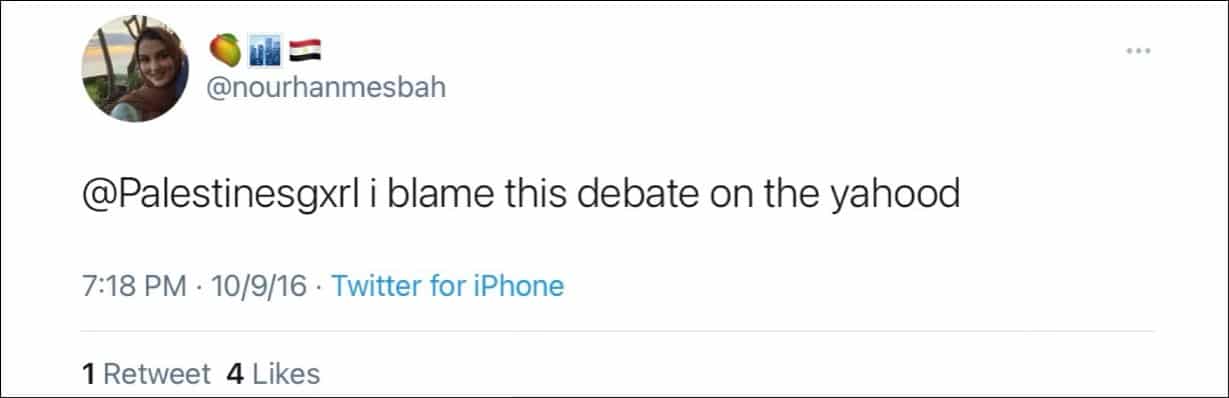Screen dimensions: 1229x398
Task: Open the round profile photo avatar
Action: pyautogui.click(x=135, y=69)
